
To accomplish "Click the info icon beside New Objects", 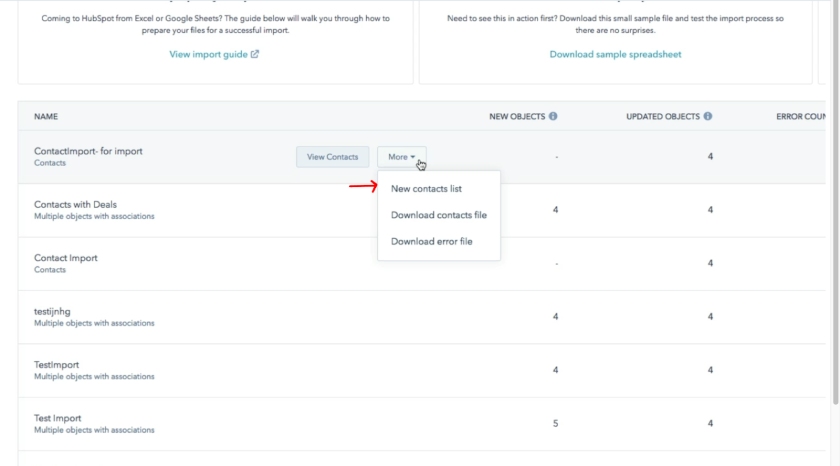I will coord(553,116).
